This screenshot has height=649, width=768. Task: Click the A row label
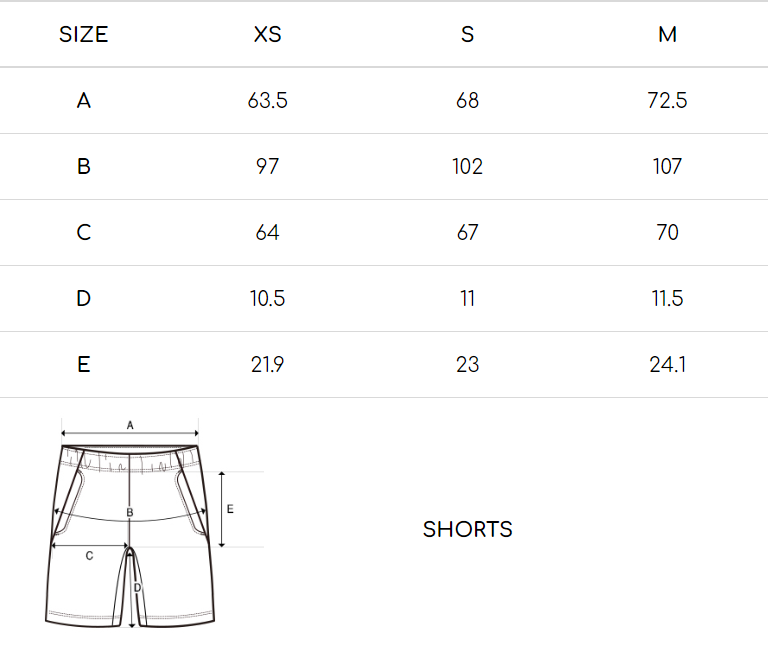coord(84,100)
